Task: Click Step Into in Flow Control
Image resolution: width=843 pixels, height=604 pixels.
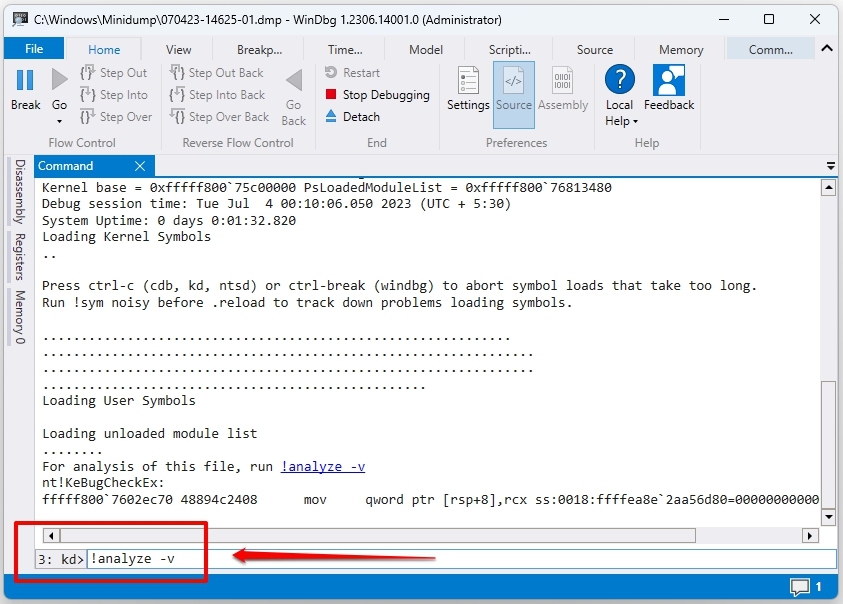Action: click(x=113, y=95)
